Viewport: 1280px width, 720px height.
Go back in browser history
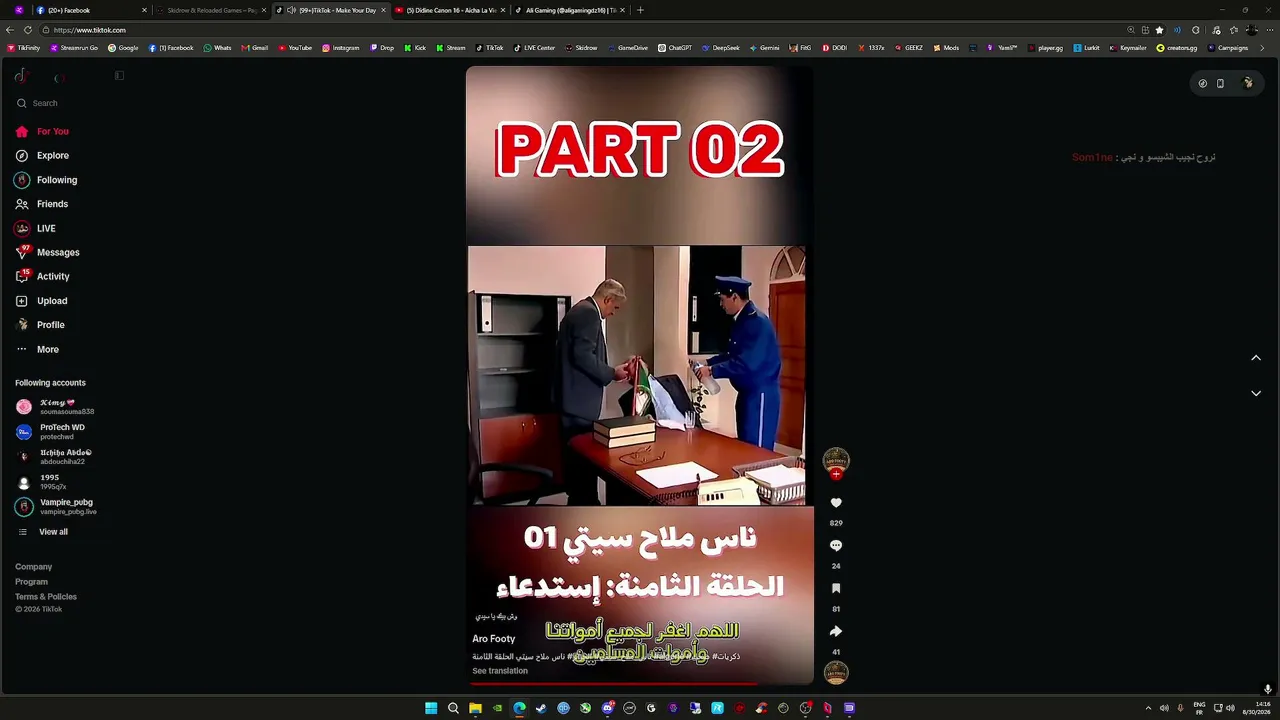(x=10, y=30)
